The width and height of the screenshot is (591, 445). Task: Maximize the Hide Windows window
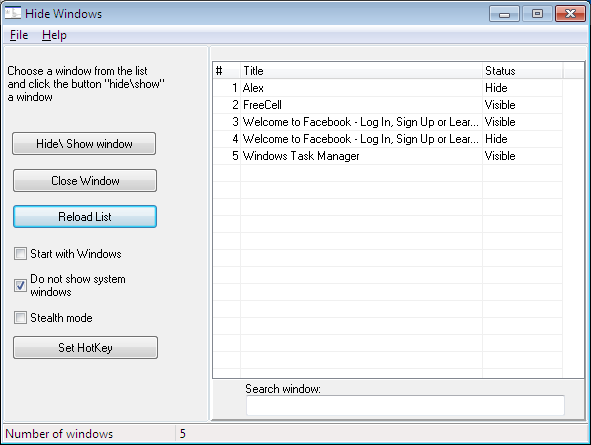537,14
